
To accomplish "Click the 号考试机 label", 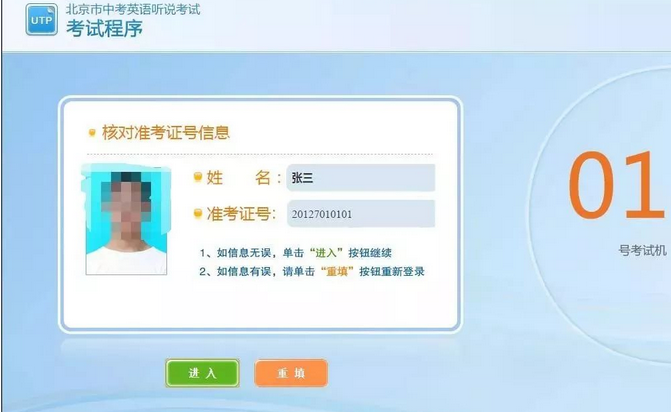I will [x=642, y=250].
